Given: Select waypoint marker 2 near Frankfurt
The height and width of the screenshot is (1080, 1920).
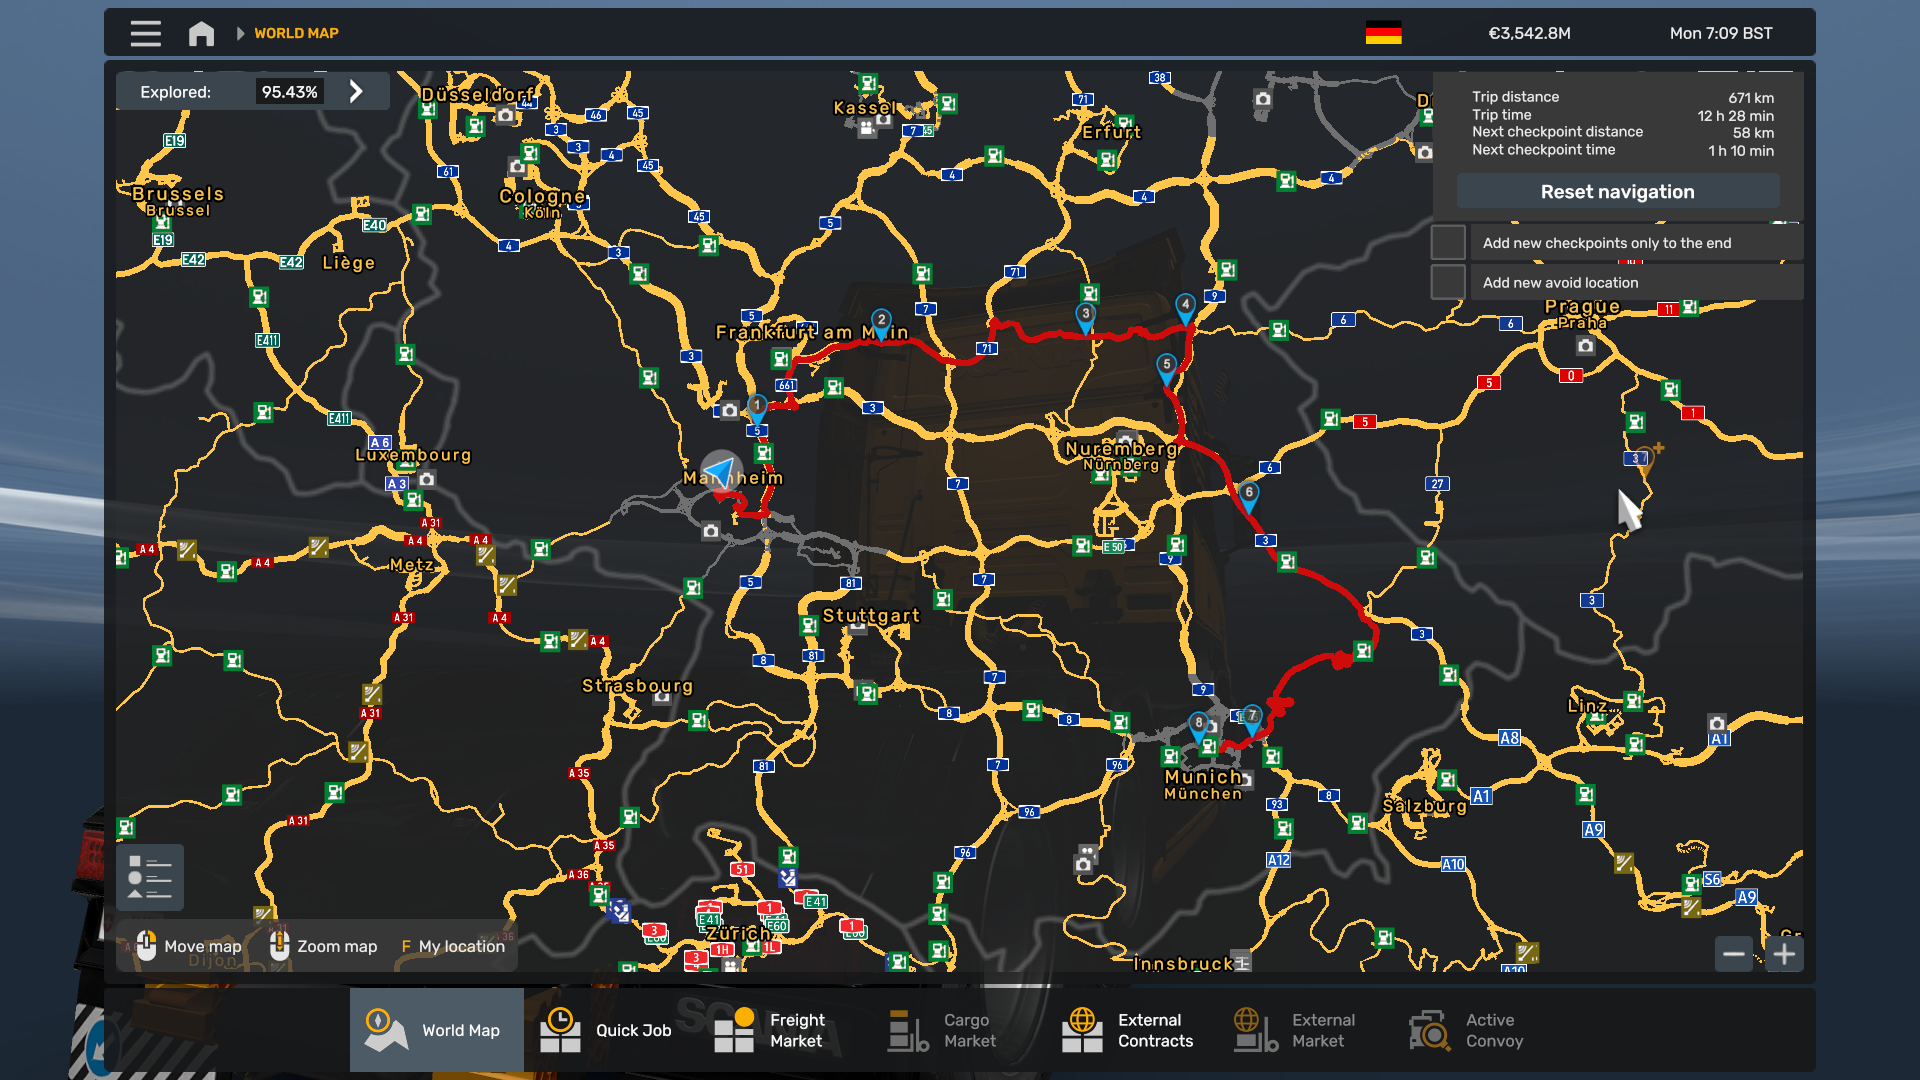Looking at the screenshot, I should 880,318.
